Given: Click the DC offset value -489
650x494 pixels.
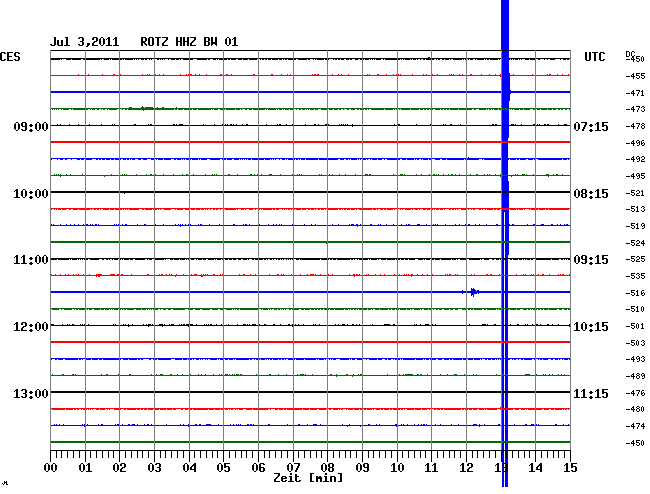Looking at the screenshot, I should point(635,376).
